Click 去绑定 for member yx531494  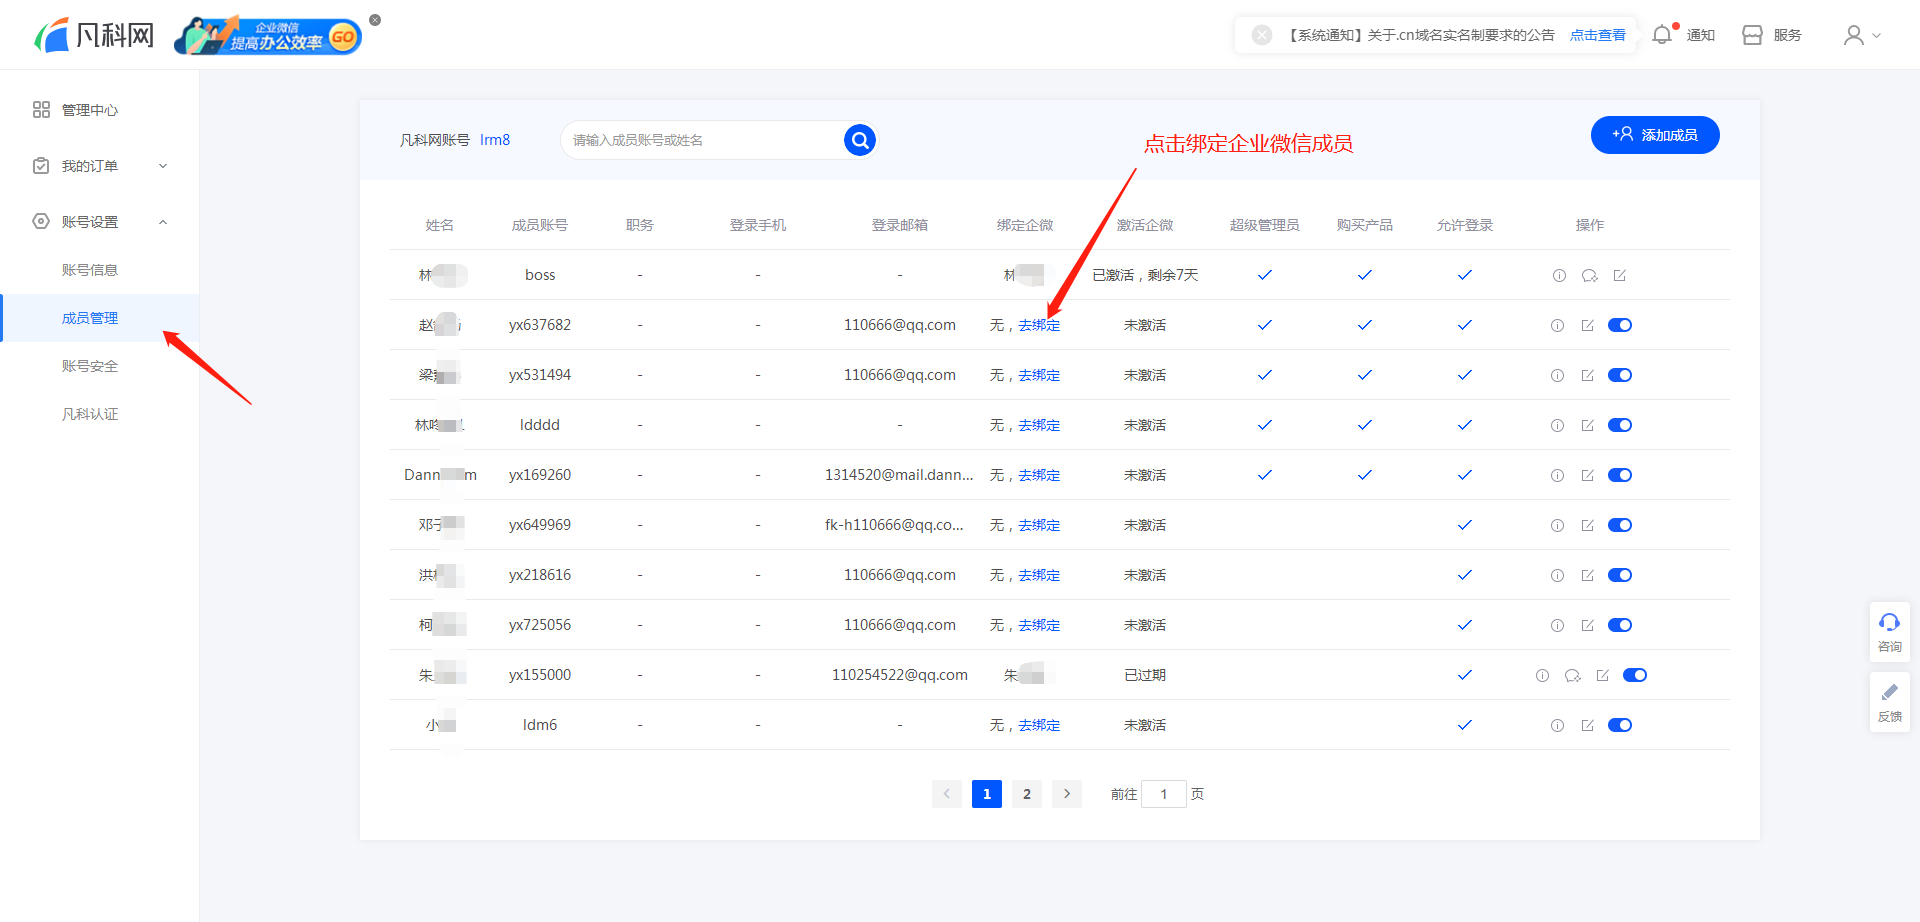tap(1039, 375)
